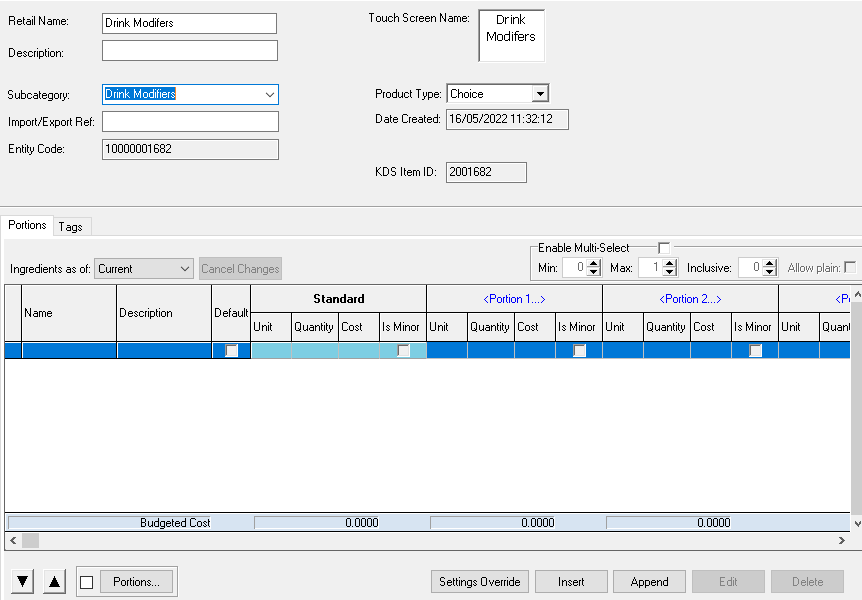Tick the checkbox beside Portions button
This screenshot has width=862, height=600.
click(x=87, y=582)
